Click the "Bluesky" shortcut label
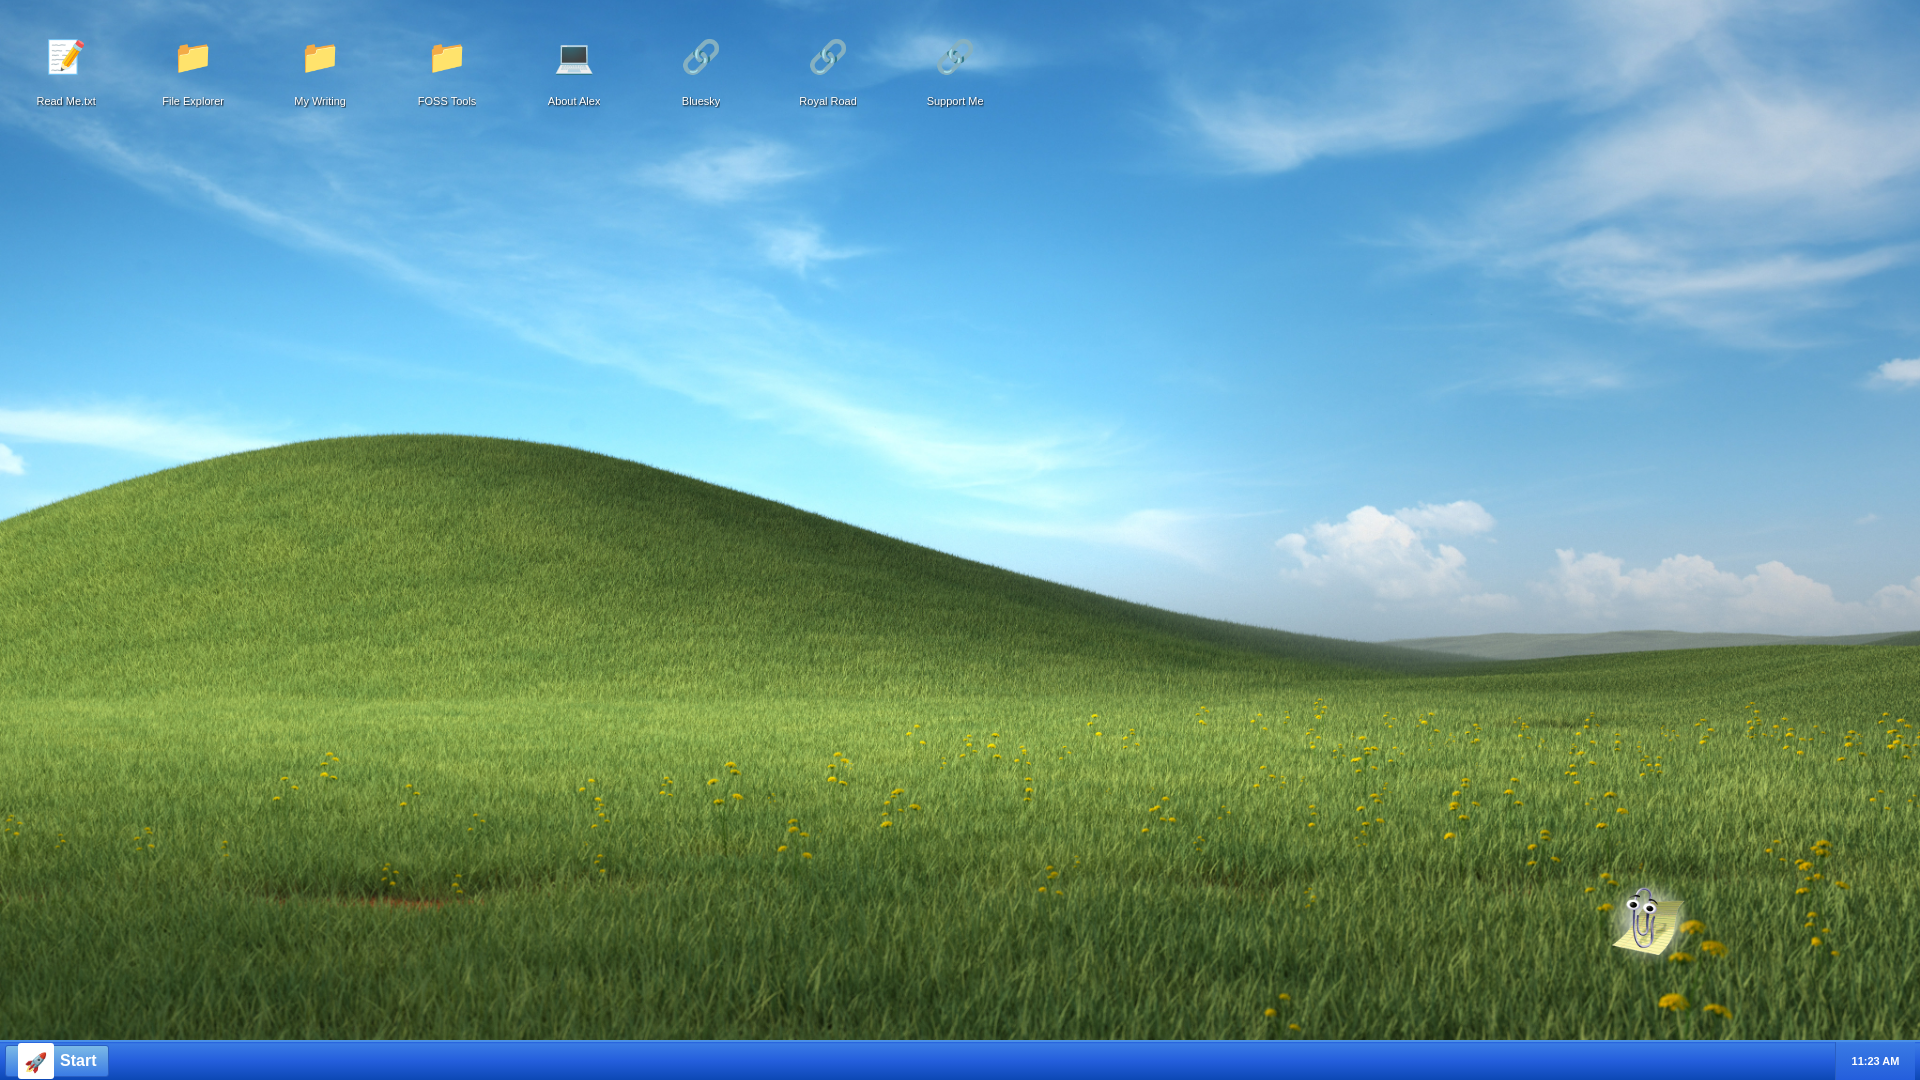Screen dimensions: 1920x1080 point(701,101)
